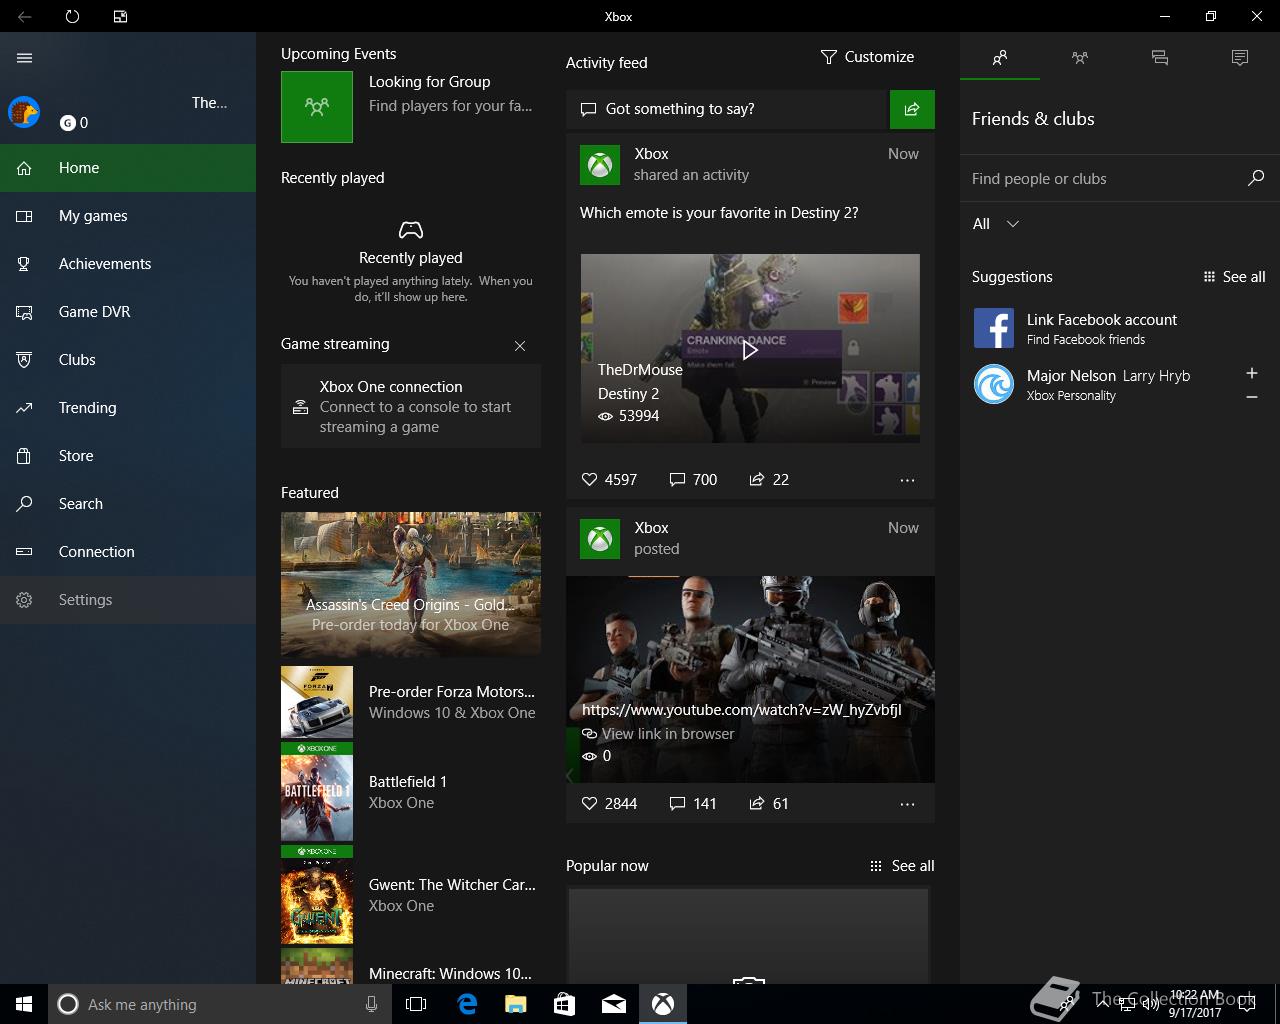The height and width of the screenshot is (1024, 1280).
Task: Click See all next to Suggestions
Action: (x=1234, y=277)
